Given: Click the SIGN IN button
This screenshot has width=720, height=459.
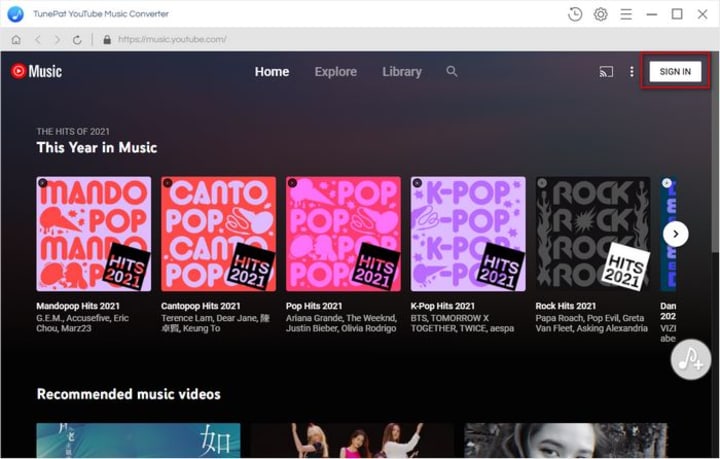Looking at the screenshot, I should tap(675, 72).
